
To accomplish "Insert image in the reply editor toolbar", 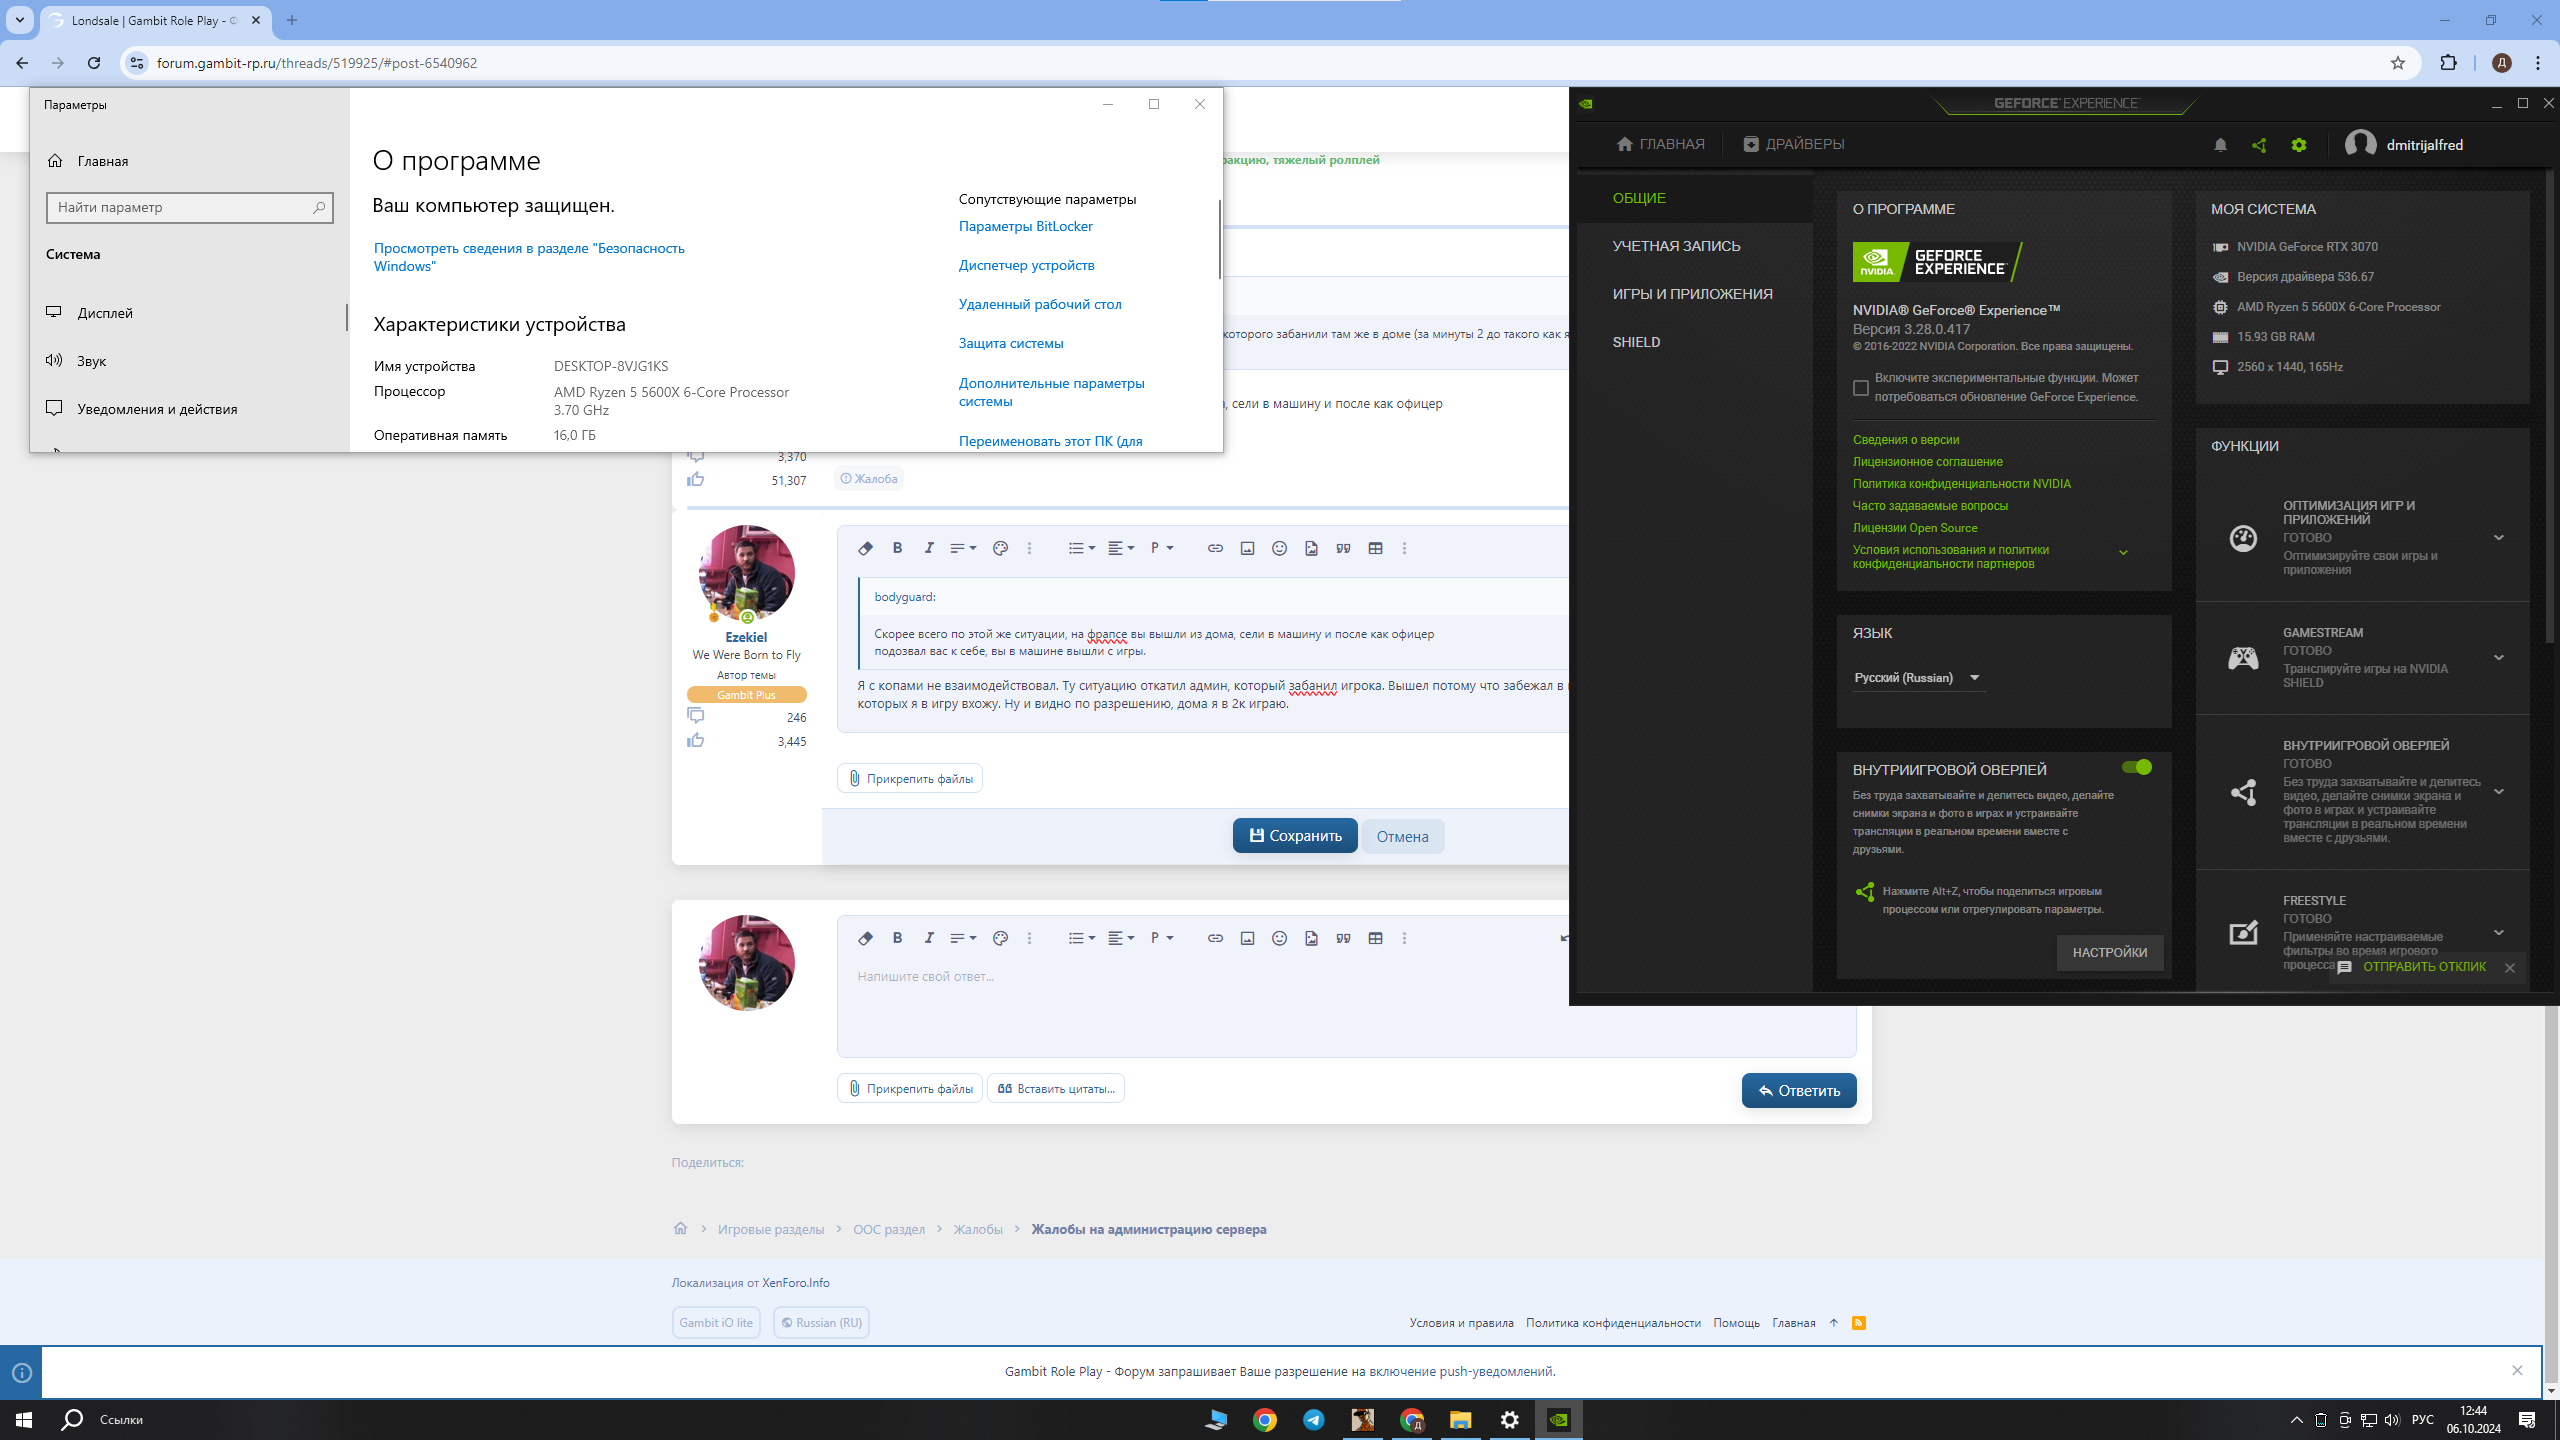I will pos(1247,938).
